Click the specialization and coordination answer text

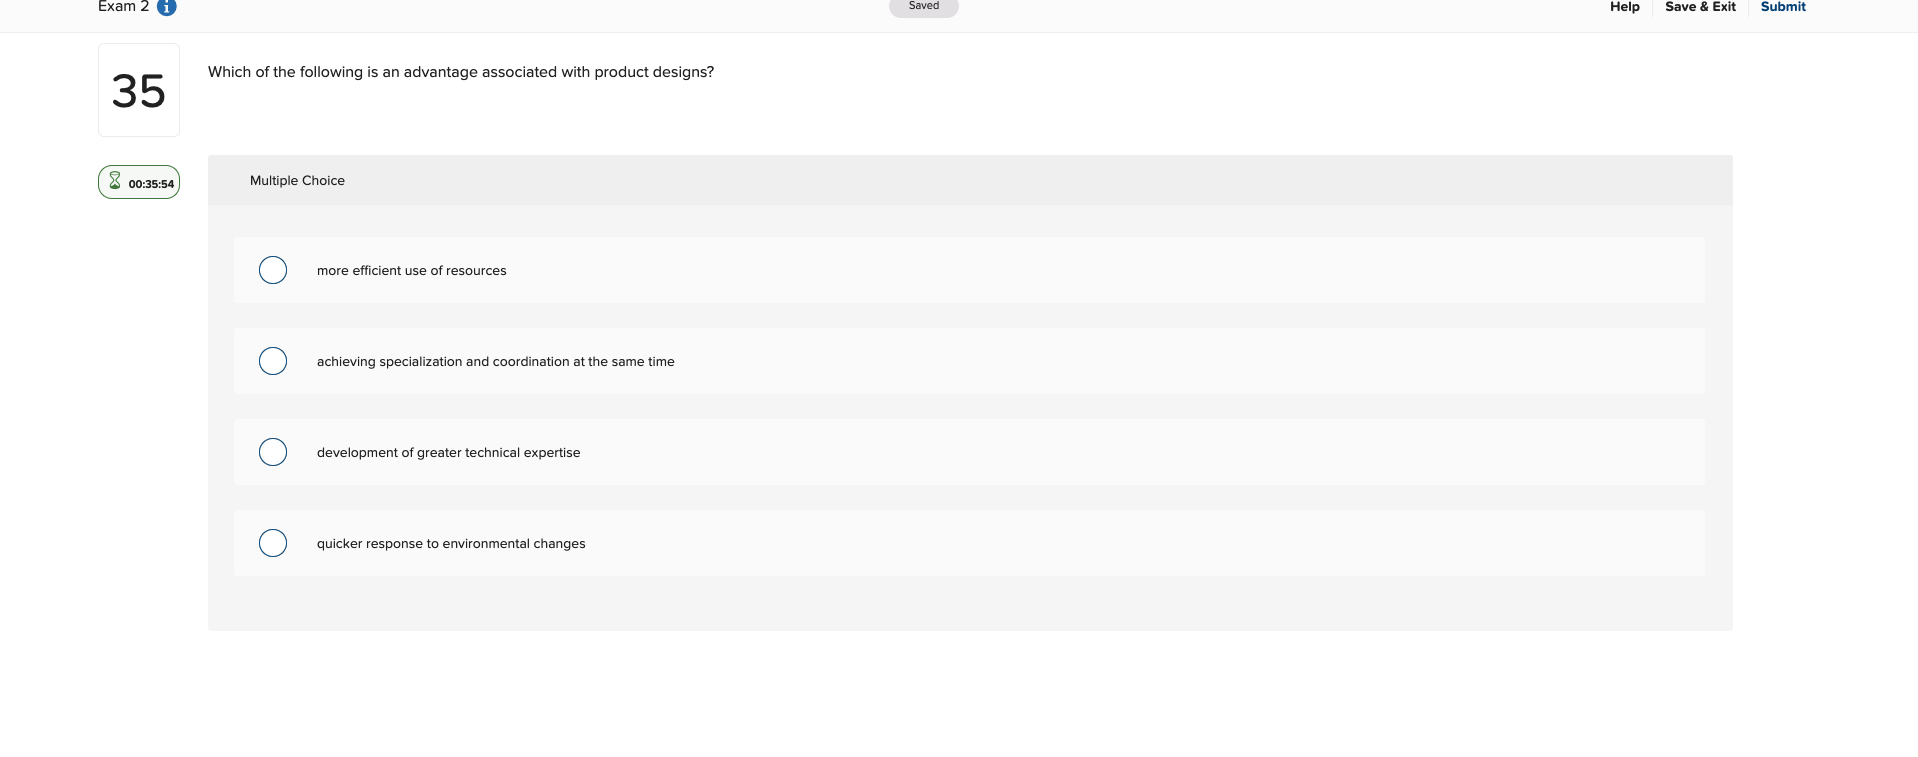tap(494, 361)
